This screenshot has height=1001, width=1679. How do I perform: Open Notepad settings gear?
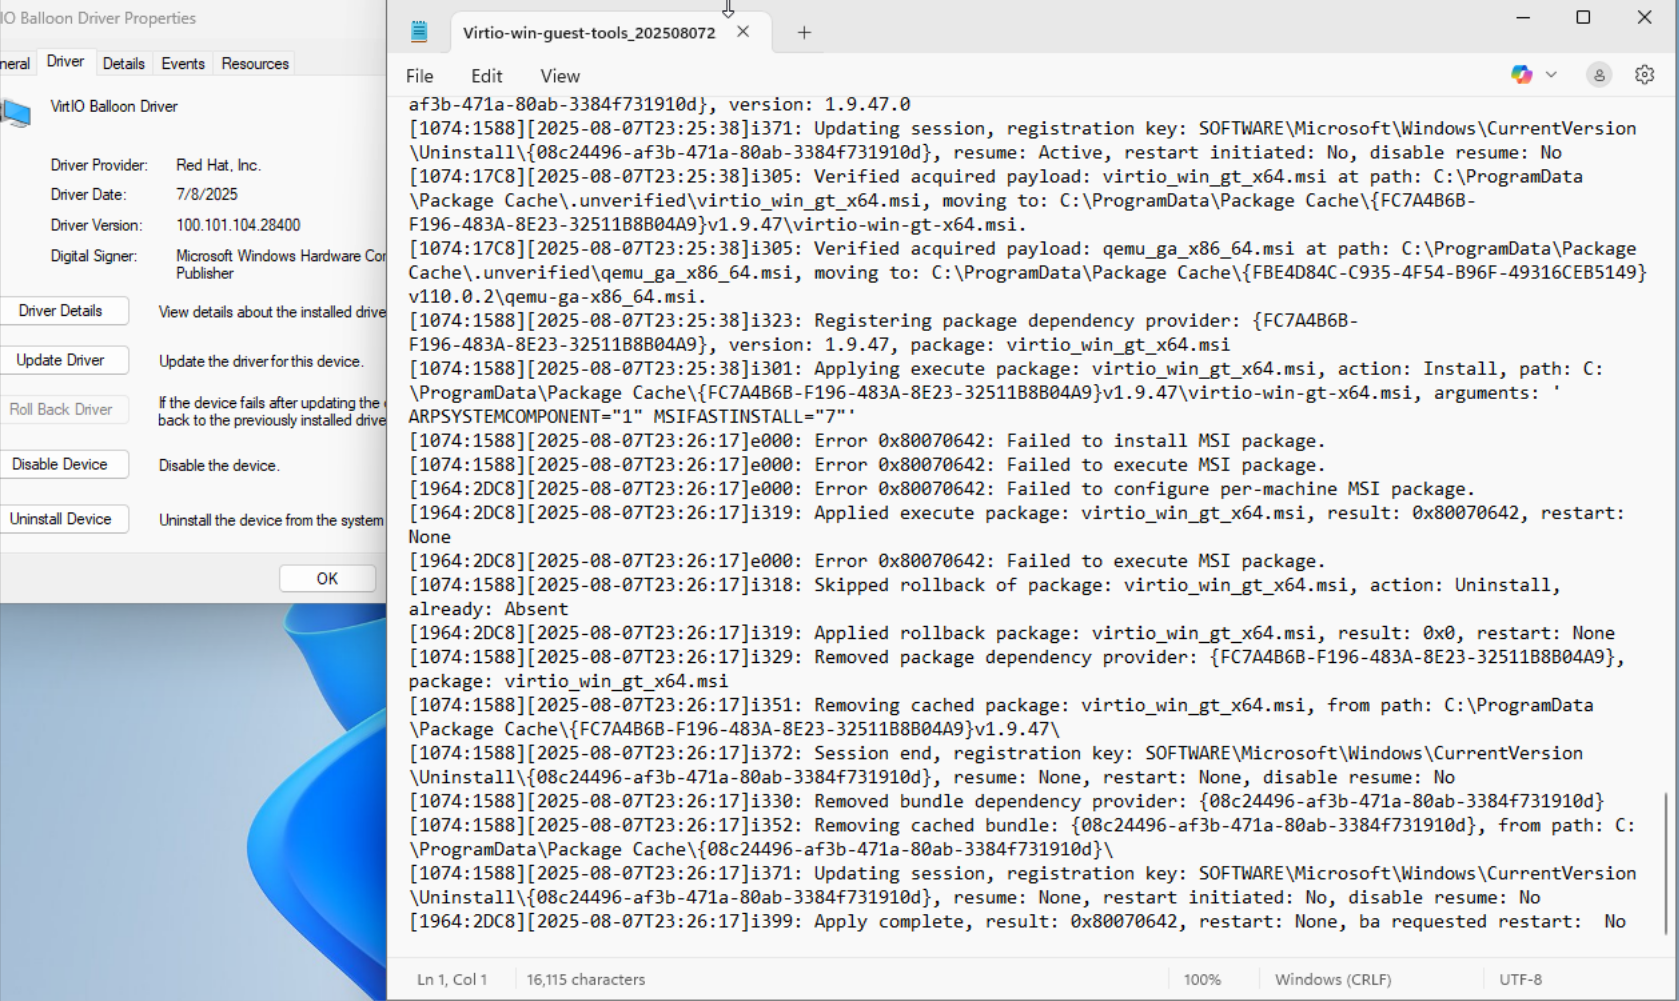[x=1644, y=75]
